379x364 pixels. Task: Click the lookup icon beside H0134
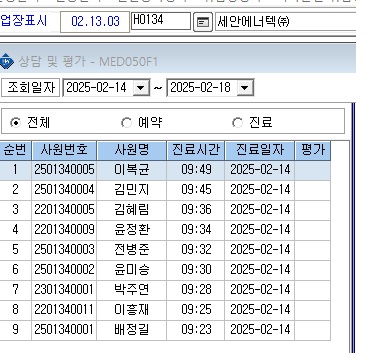(x=203, y=22)
